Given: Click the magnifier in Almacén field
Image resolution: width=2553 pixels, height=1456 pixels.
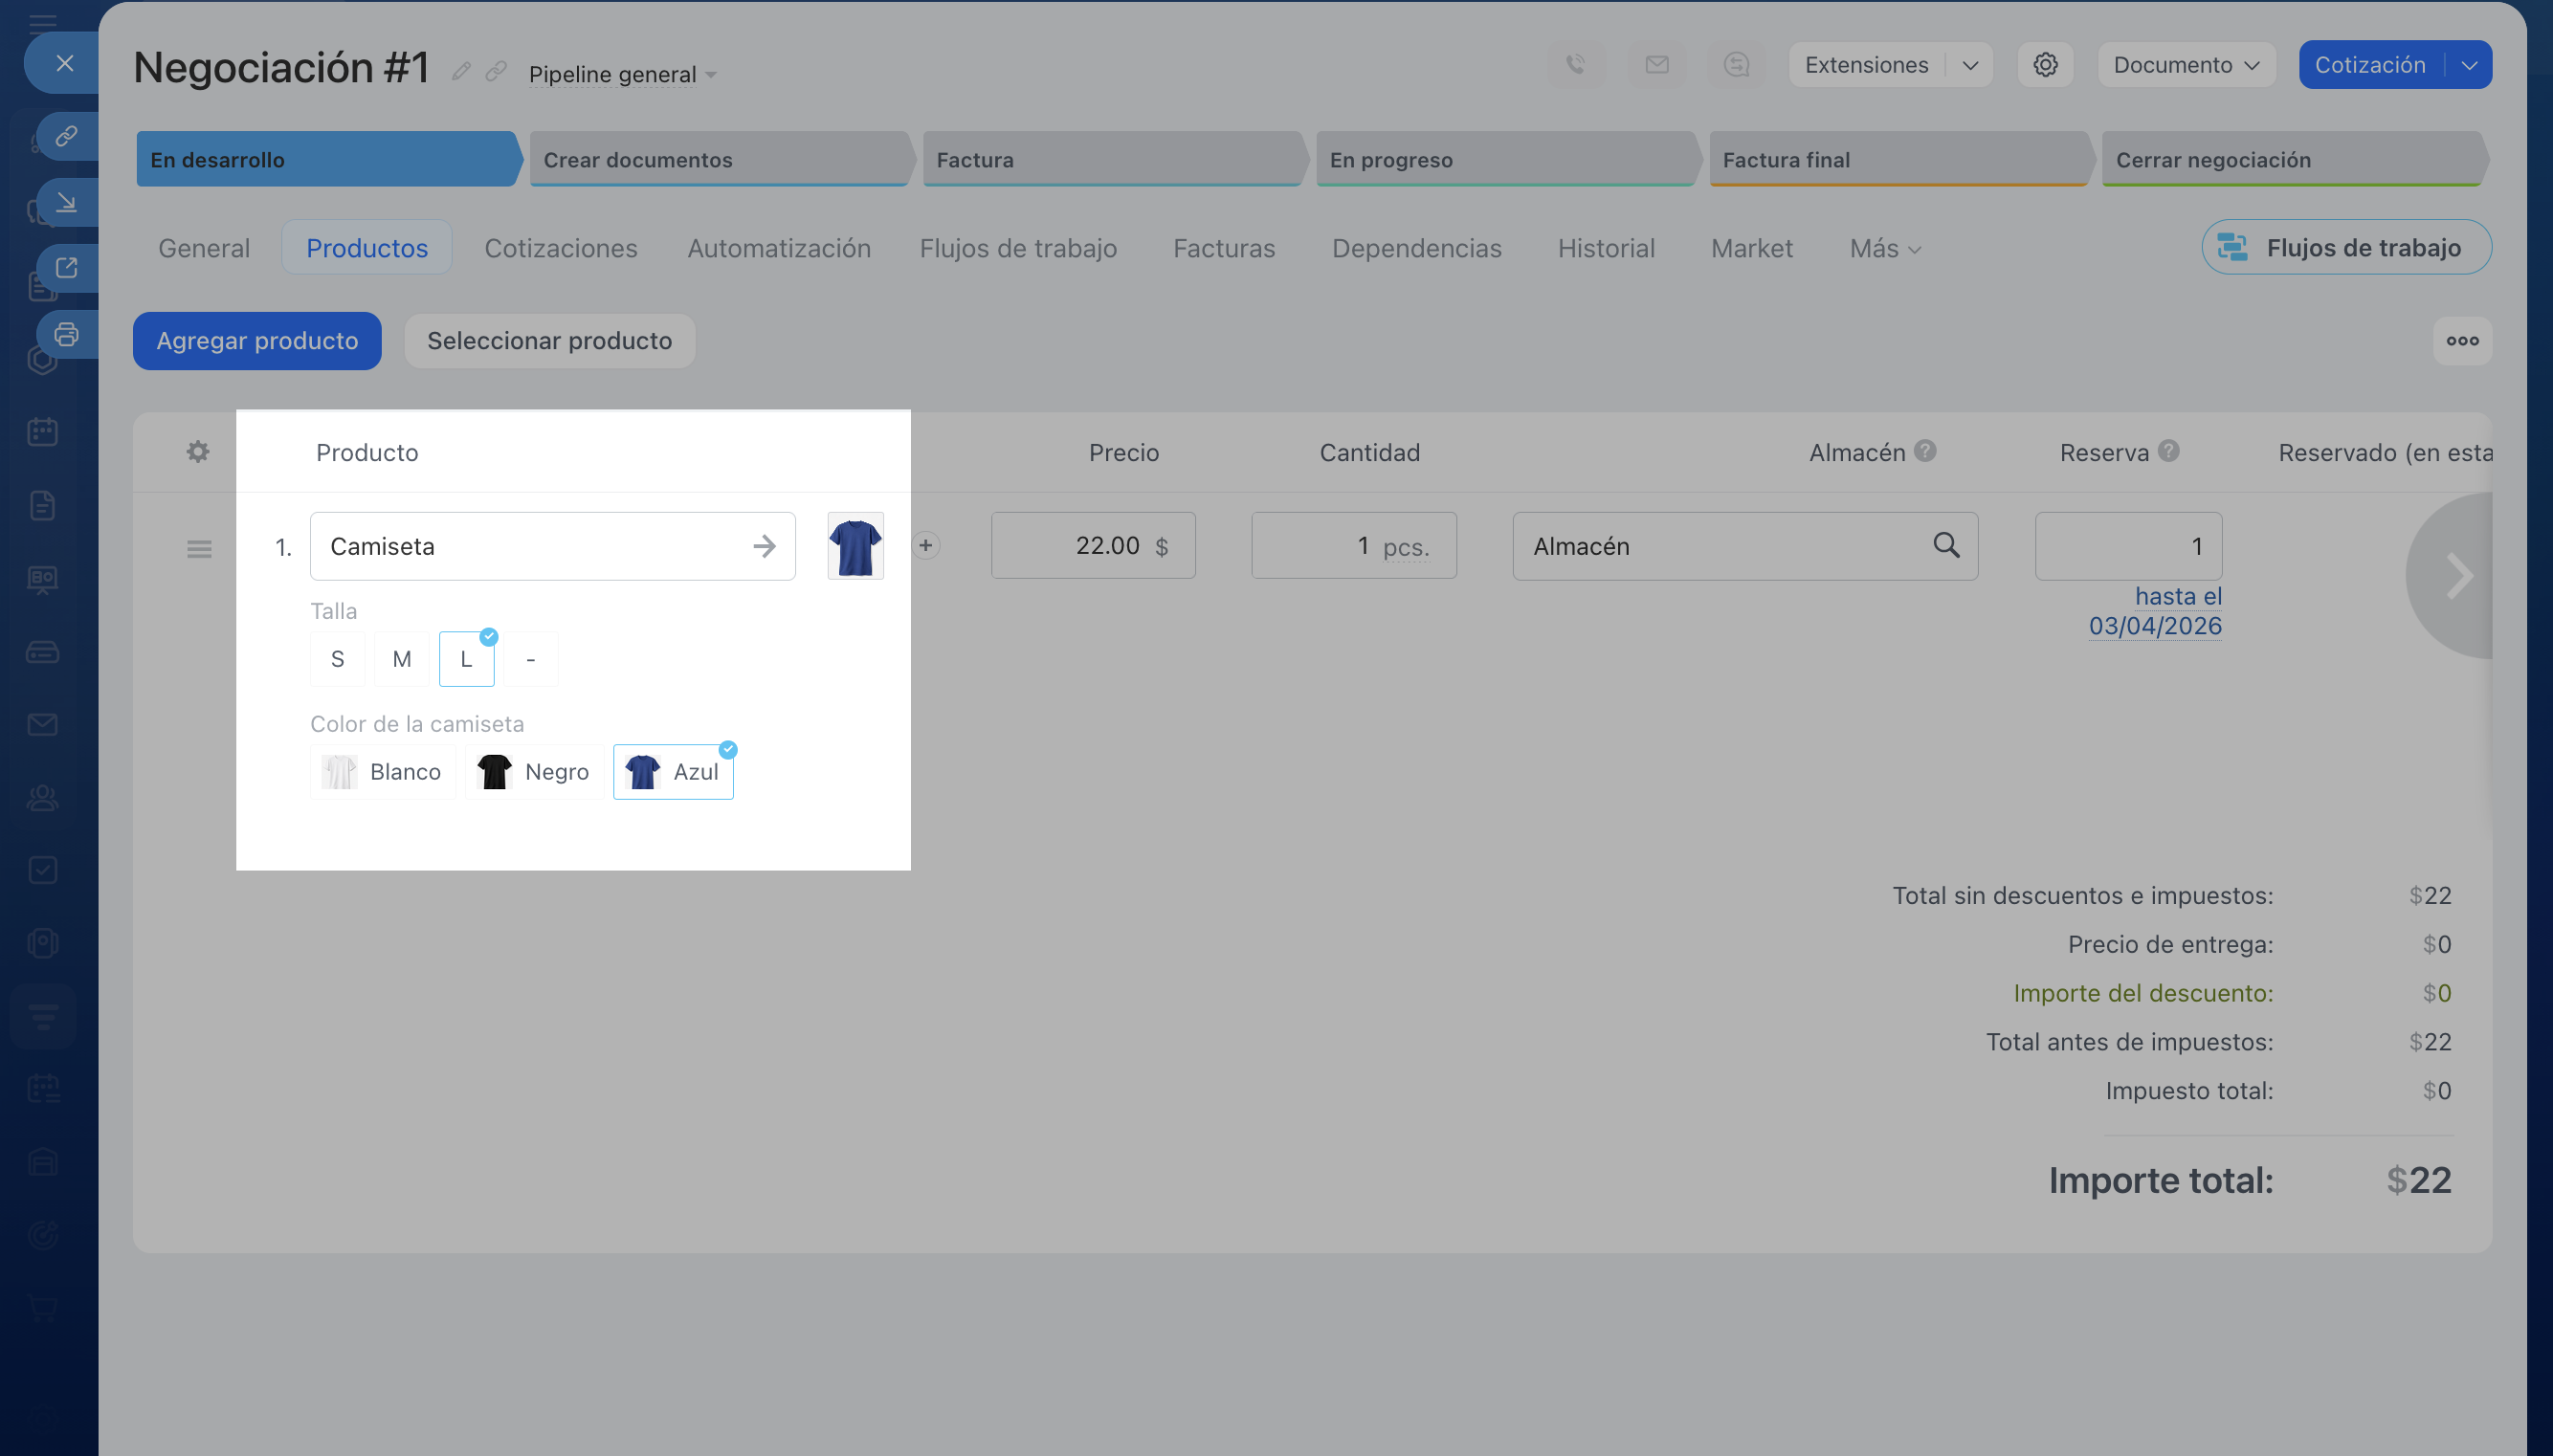Looking at the screenshot, I should [x=1946, y=546].
